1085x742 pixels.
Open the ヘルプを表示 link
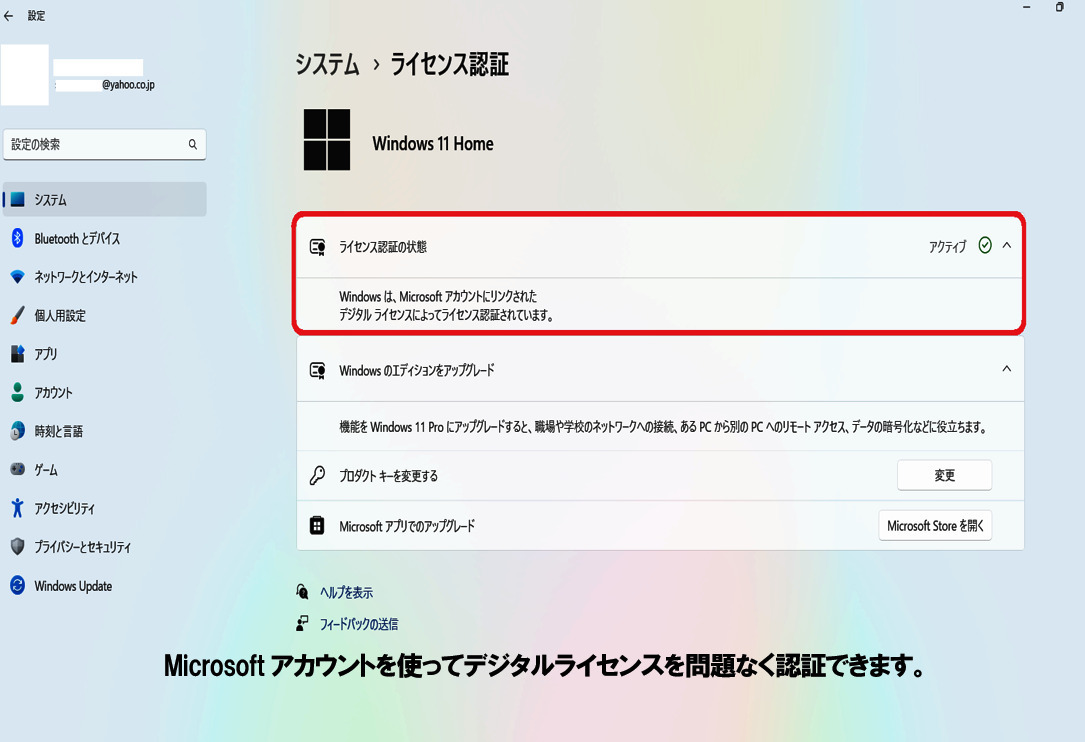(x=346, y=592)
